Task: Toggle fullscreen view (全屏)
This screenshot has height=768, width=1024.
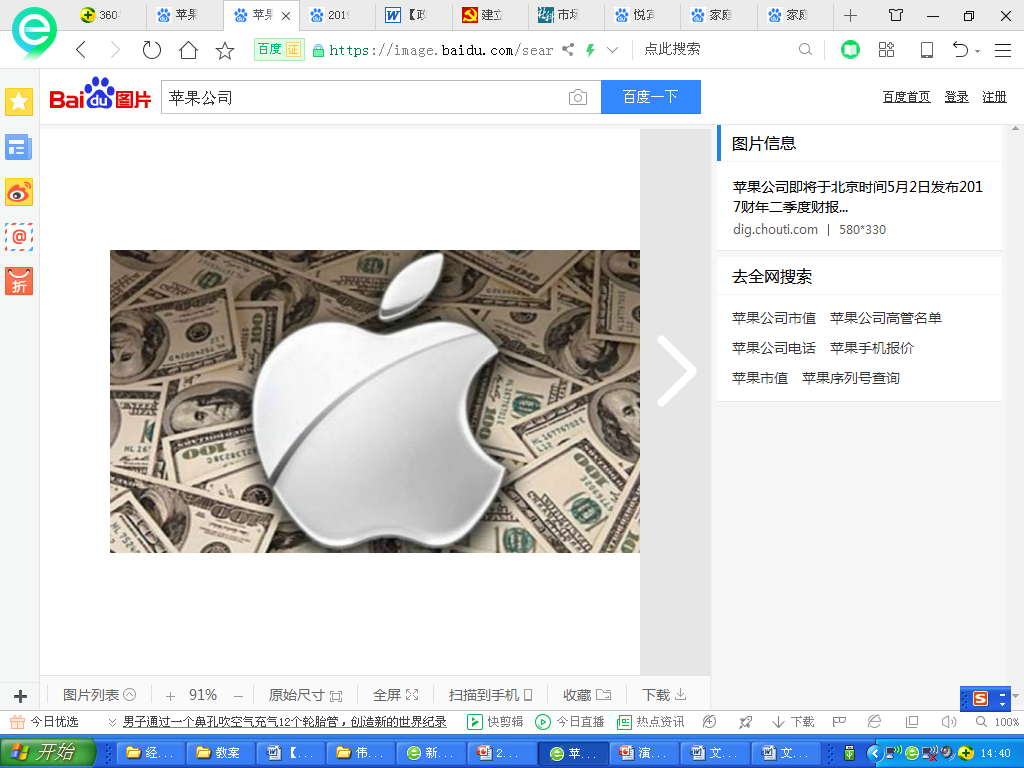Action: tap(395, 695)
